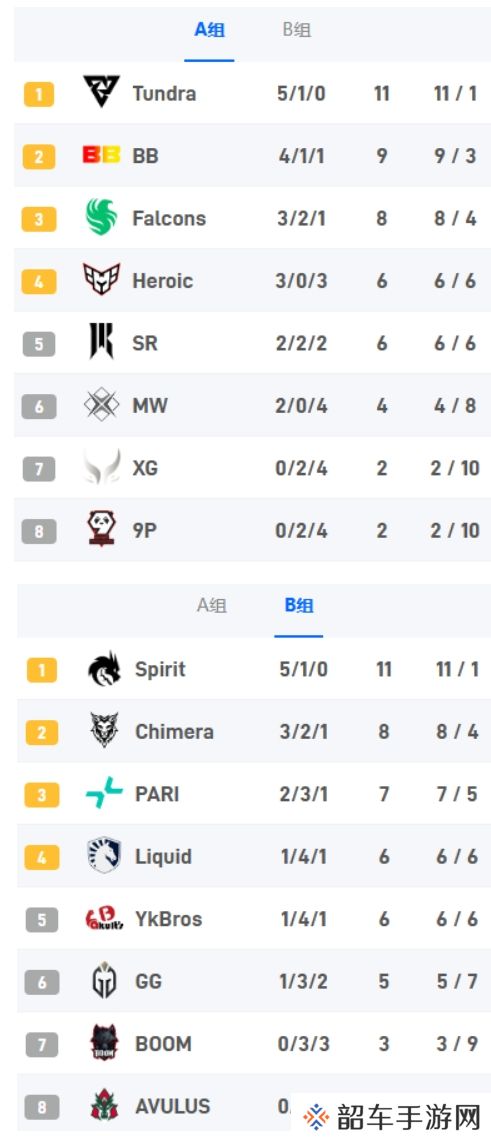Click the Chimera team logo
The image size is (491, 1143).
[x=104, y=731]
